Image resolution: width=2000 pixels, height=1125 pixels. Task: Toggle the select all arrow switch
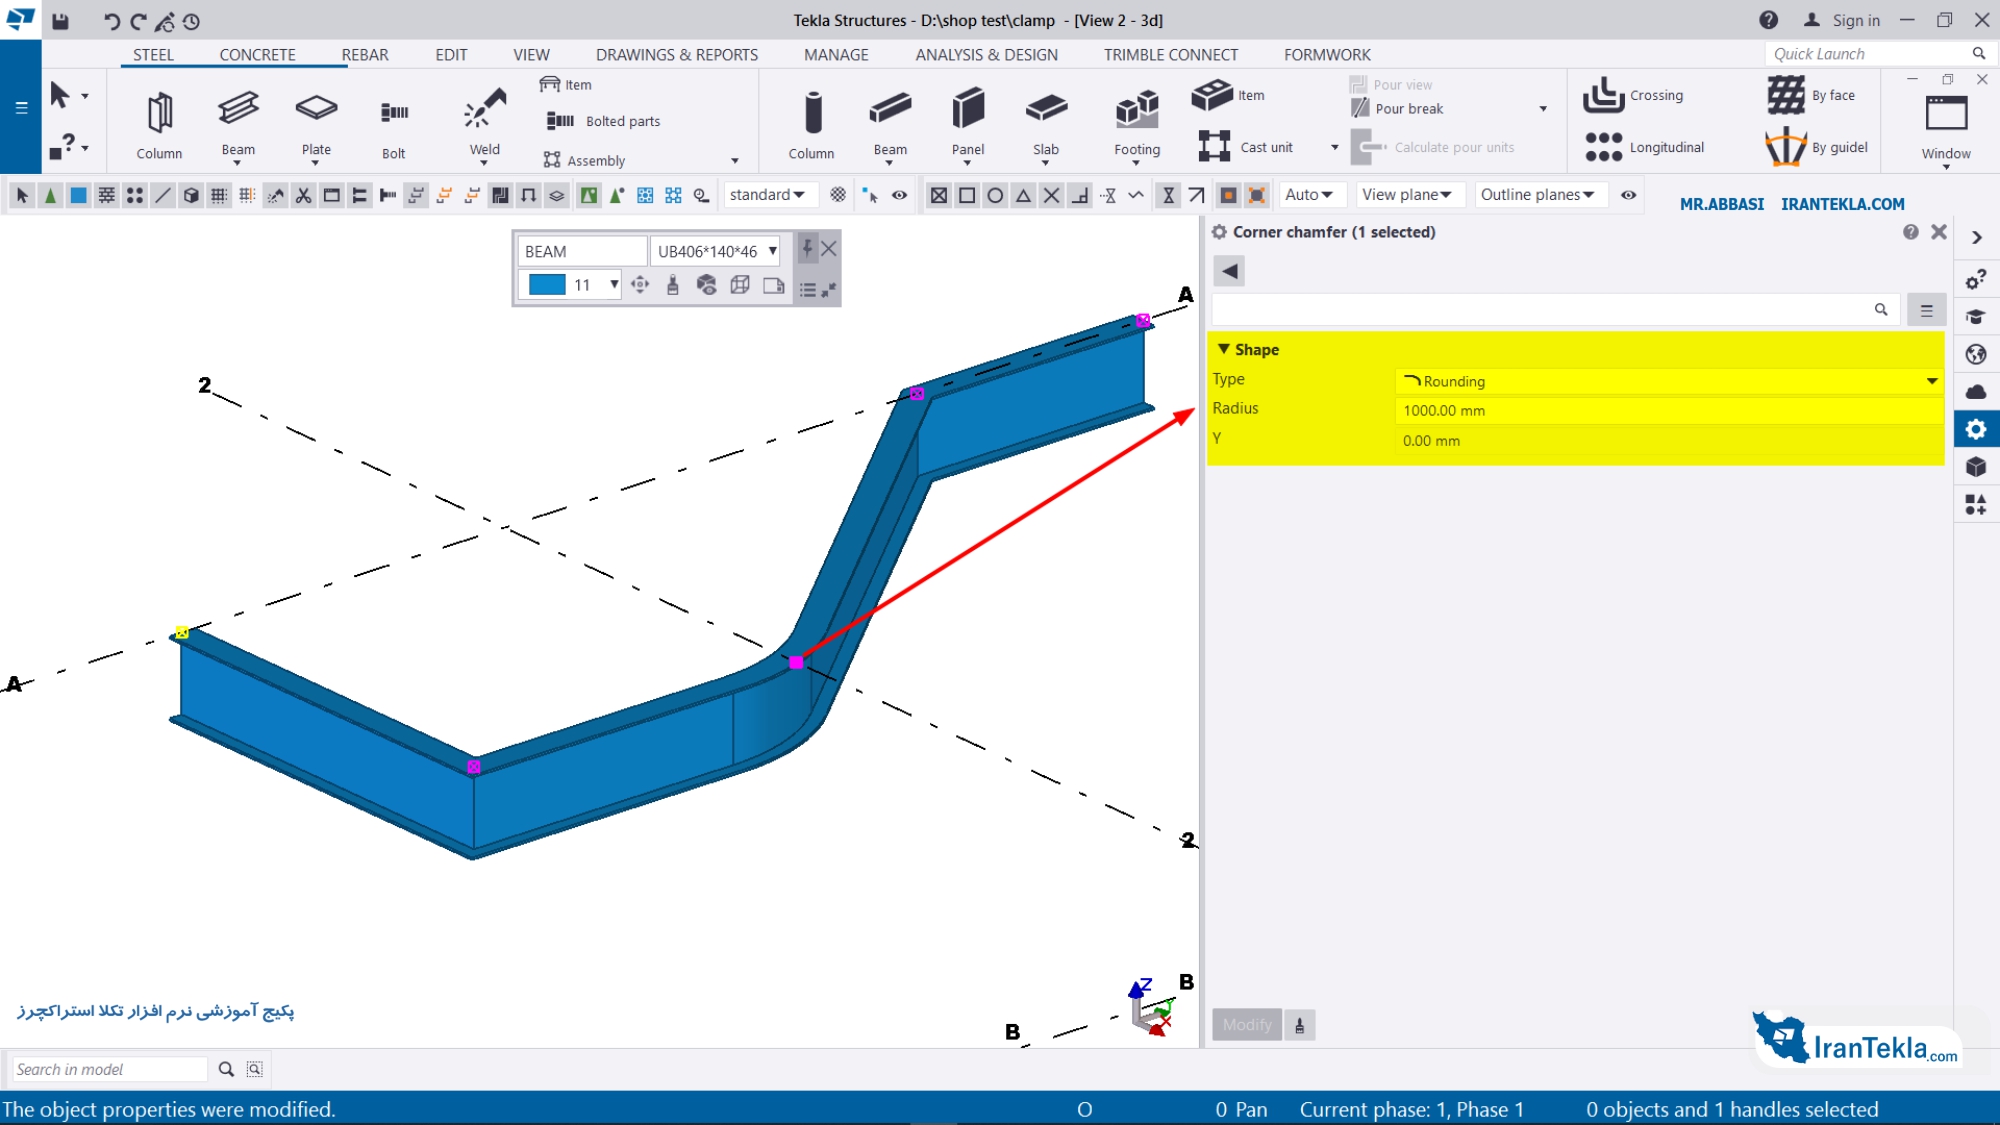click(x=22, y=195)
